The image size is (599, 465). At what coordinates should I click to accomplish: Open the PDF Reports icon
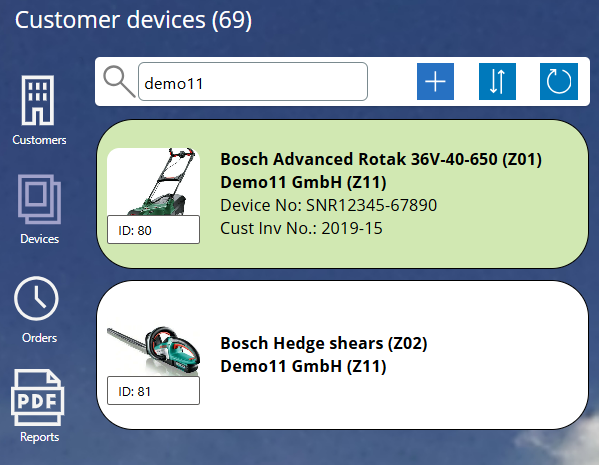(37, 397)
